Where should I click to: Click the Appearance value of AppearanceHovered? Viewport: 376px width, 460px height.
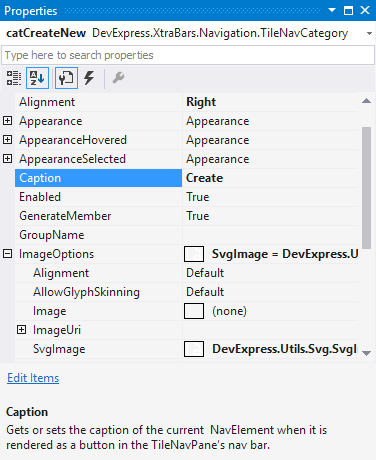[218, 140]
